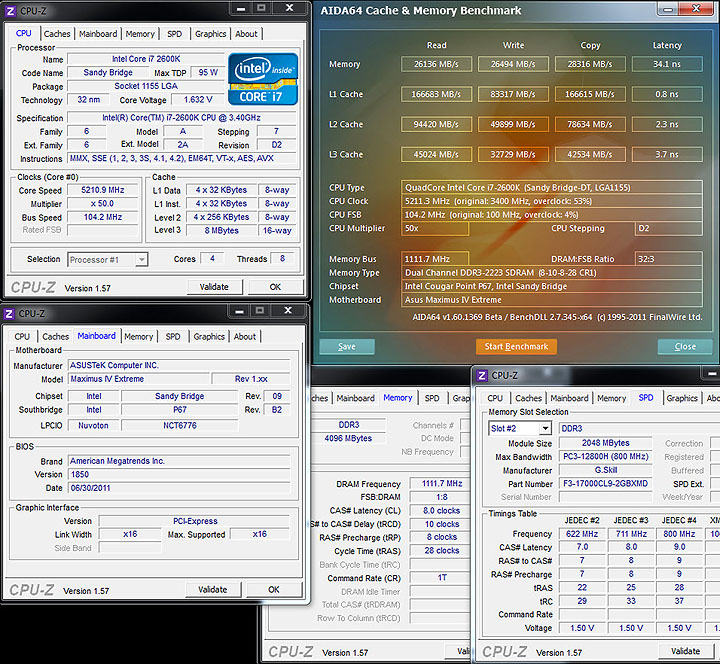Screen dimensions: 720x664
Task: Open Mainboard tab in top CPU-Z window
Action: [98, 34]
